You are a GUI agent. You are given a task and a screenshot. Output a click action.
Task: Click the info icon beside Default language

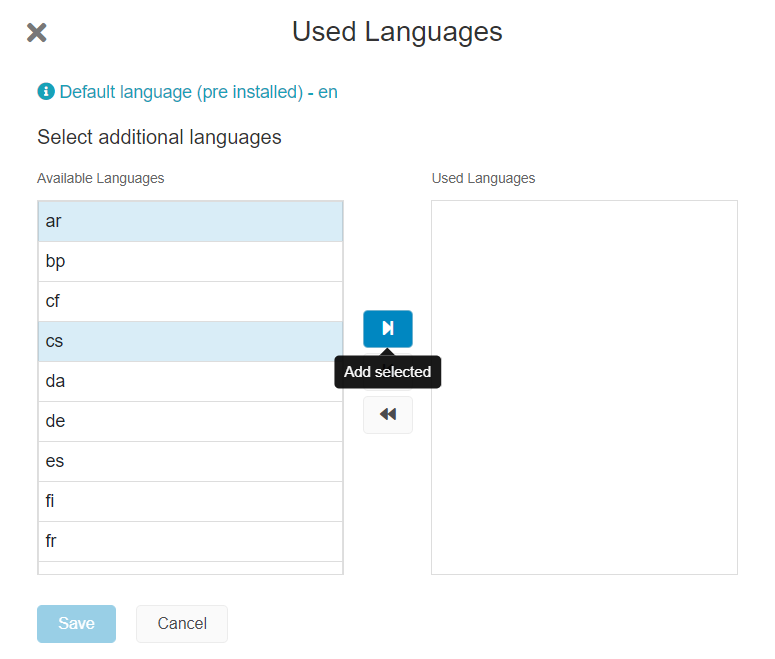46,91
